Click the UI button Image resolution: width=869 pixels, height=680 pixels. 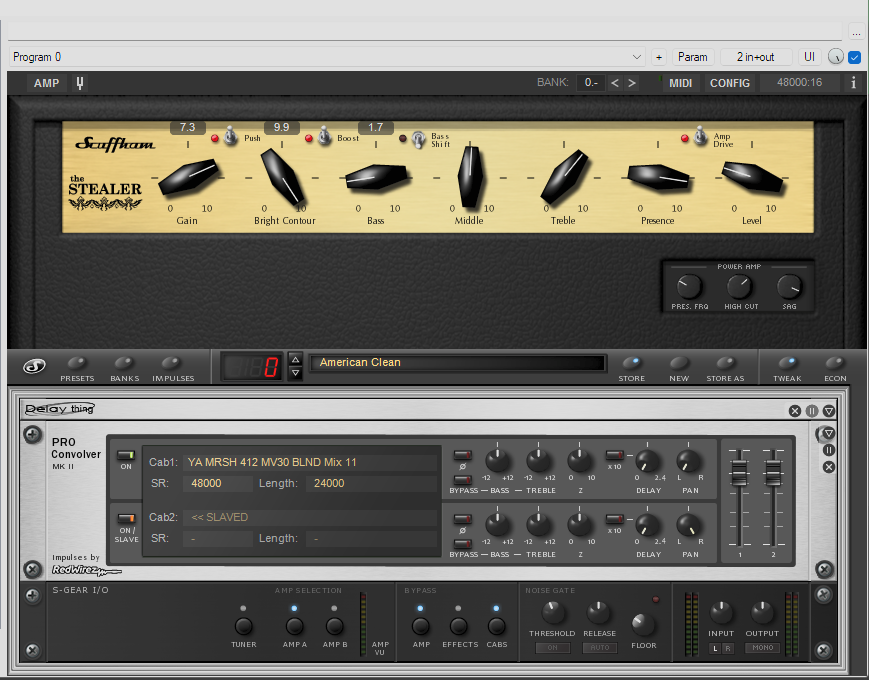click(810, 57)
